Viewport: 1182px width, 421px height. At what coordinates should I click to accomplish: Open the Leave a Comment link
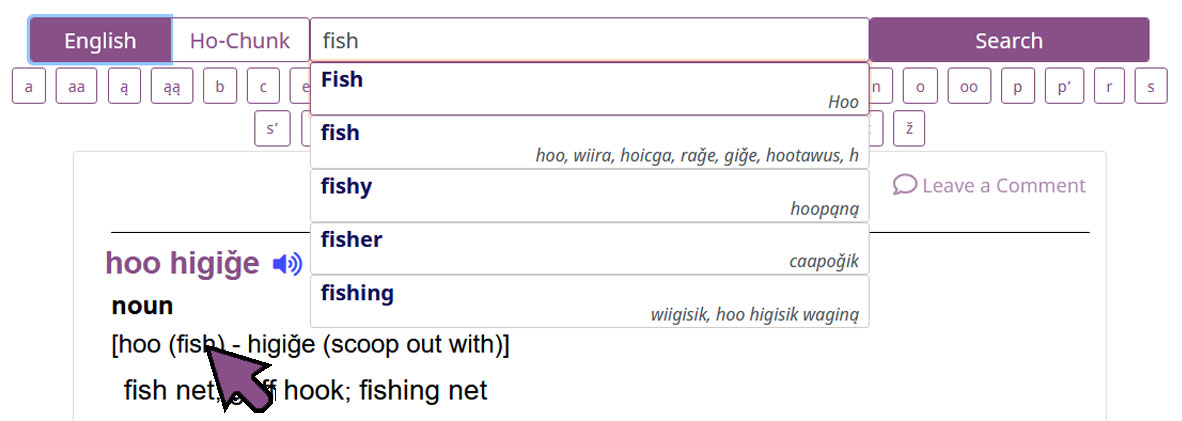1002,186
